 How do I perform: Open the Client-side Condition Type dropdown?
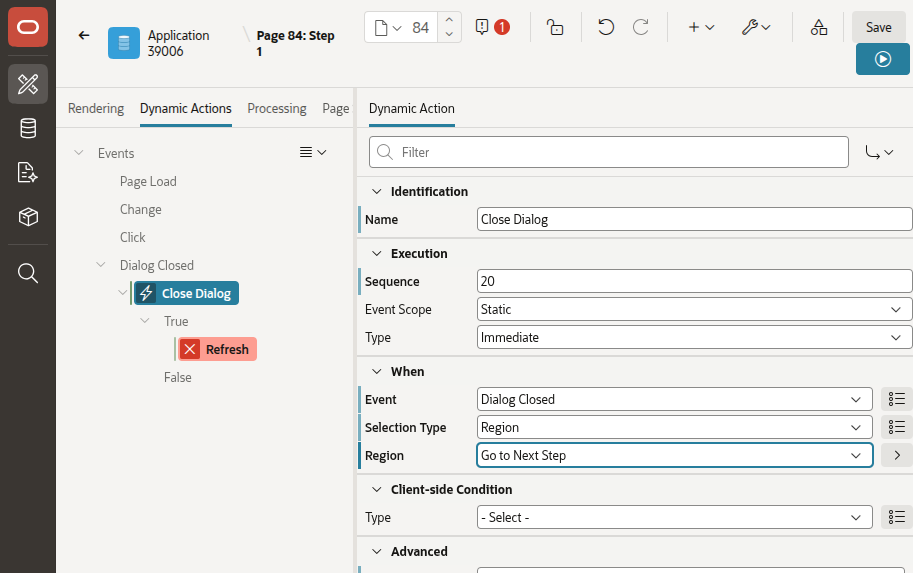[674, 517]
